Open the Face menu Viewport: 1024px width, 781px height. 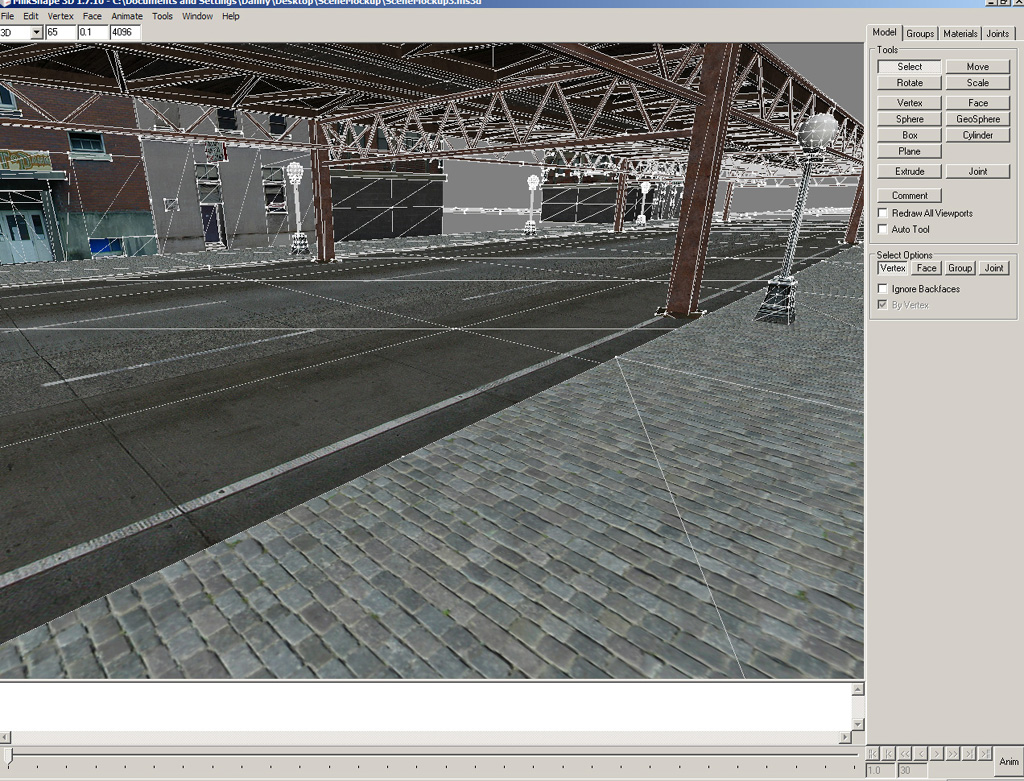92,16
